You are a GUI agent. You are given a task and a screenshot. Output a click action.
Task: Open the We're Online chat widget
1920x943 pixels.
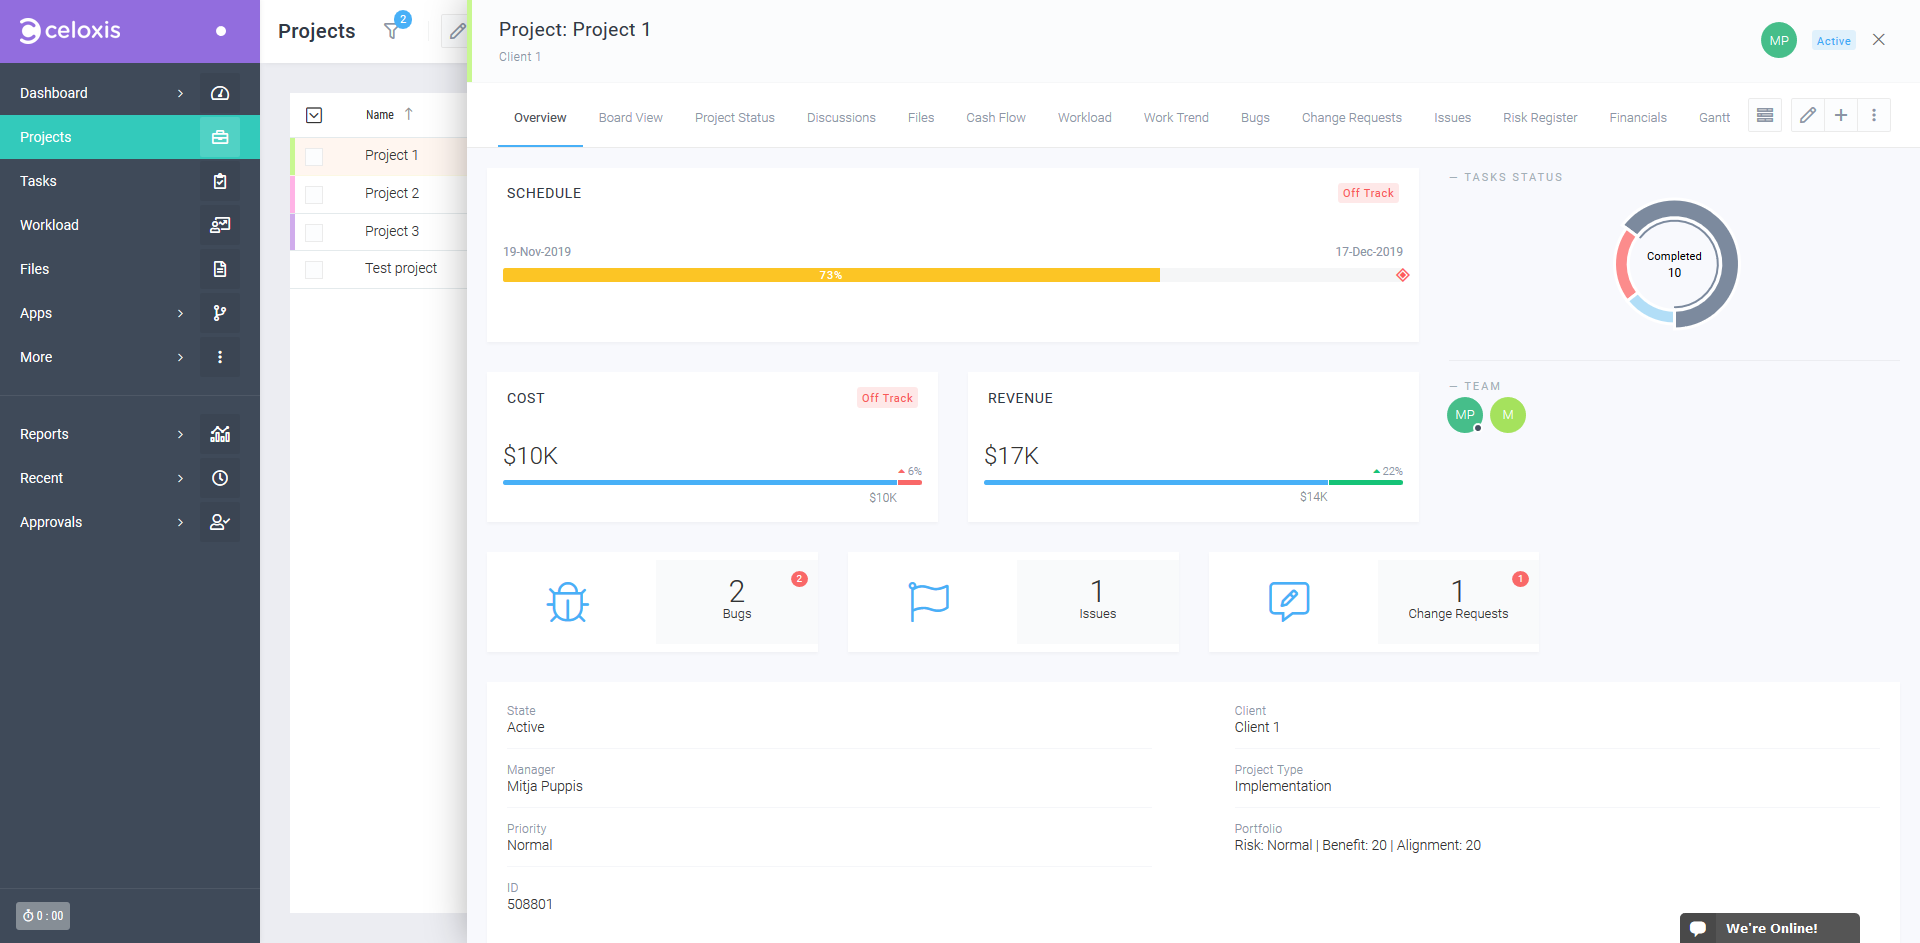[x=1770, y=928]
